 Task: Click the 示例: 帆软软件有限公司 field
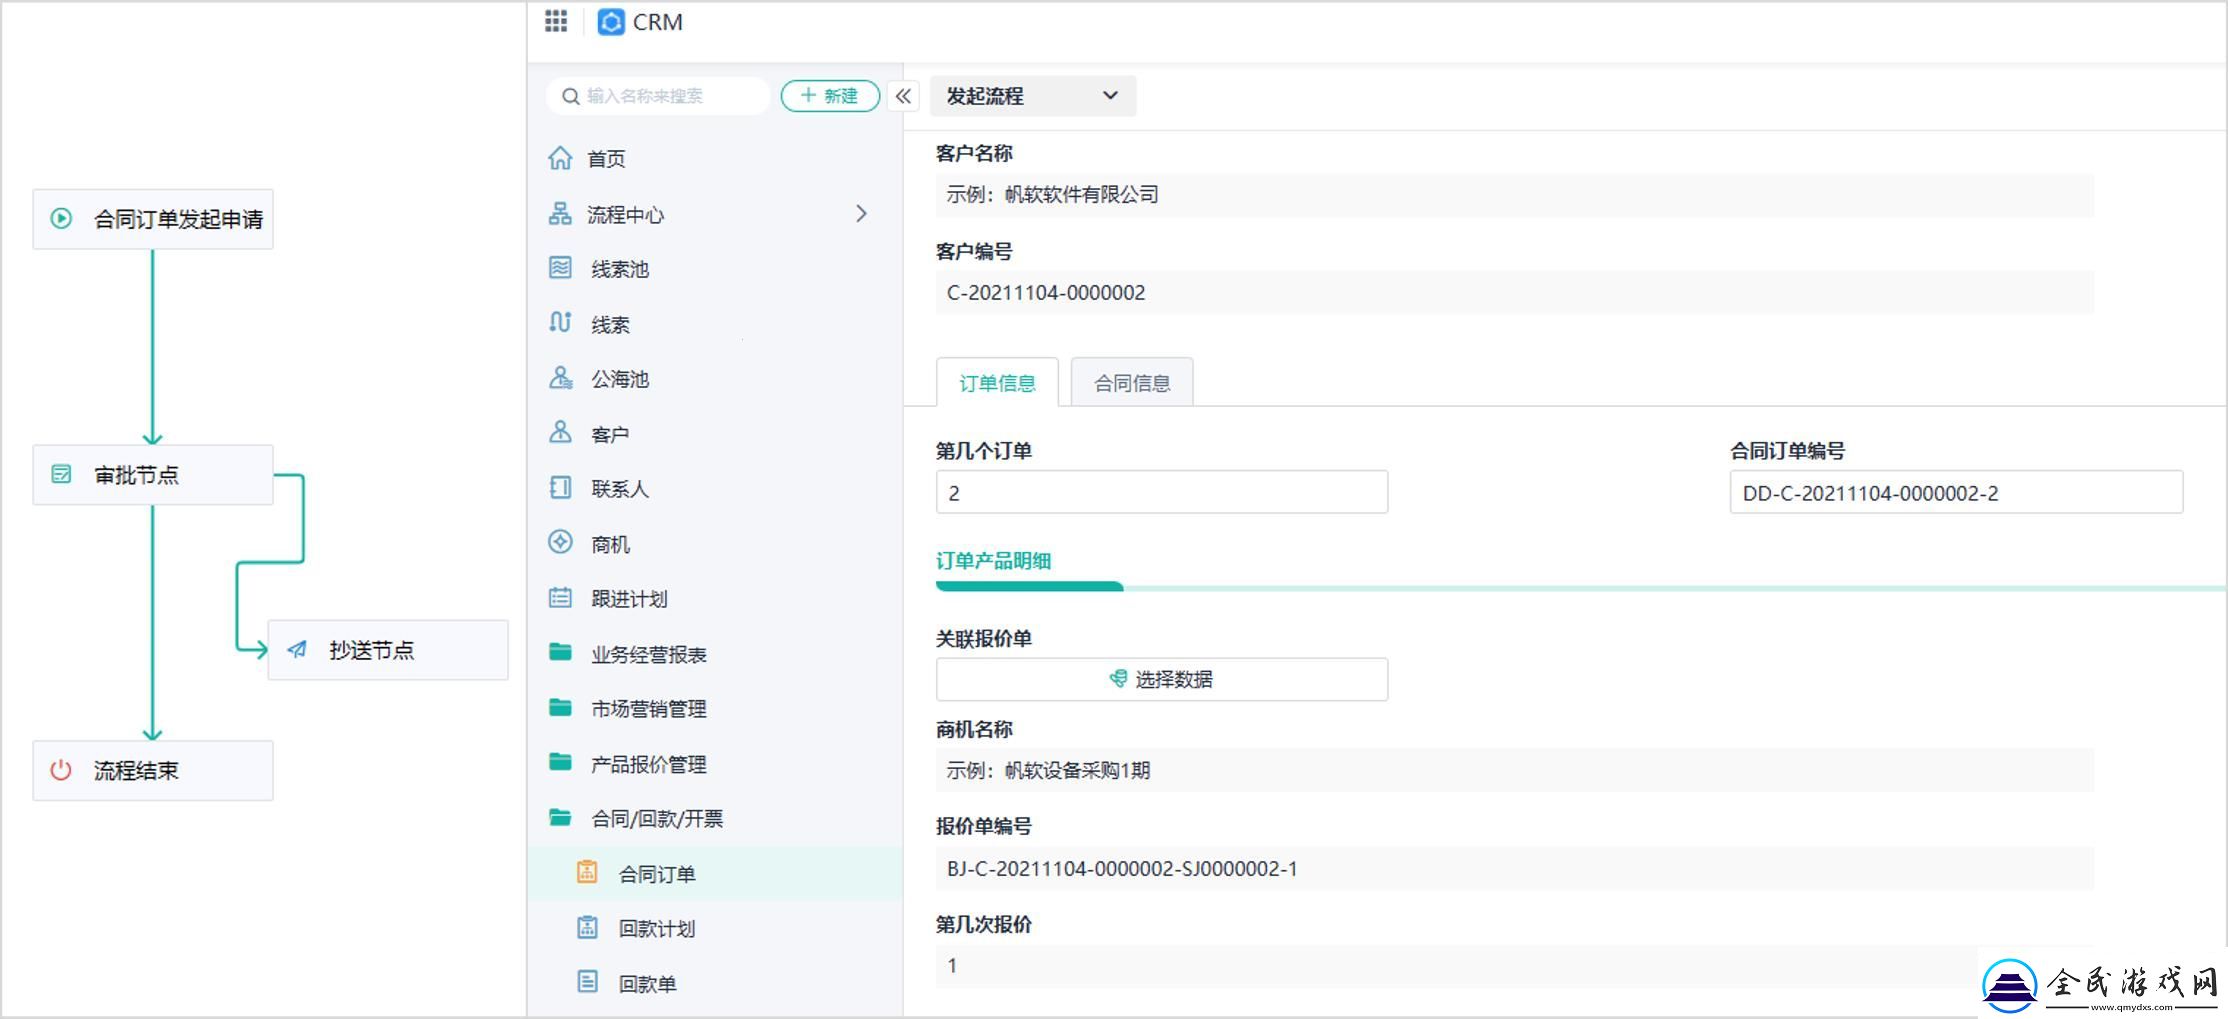pos(1515,194)
